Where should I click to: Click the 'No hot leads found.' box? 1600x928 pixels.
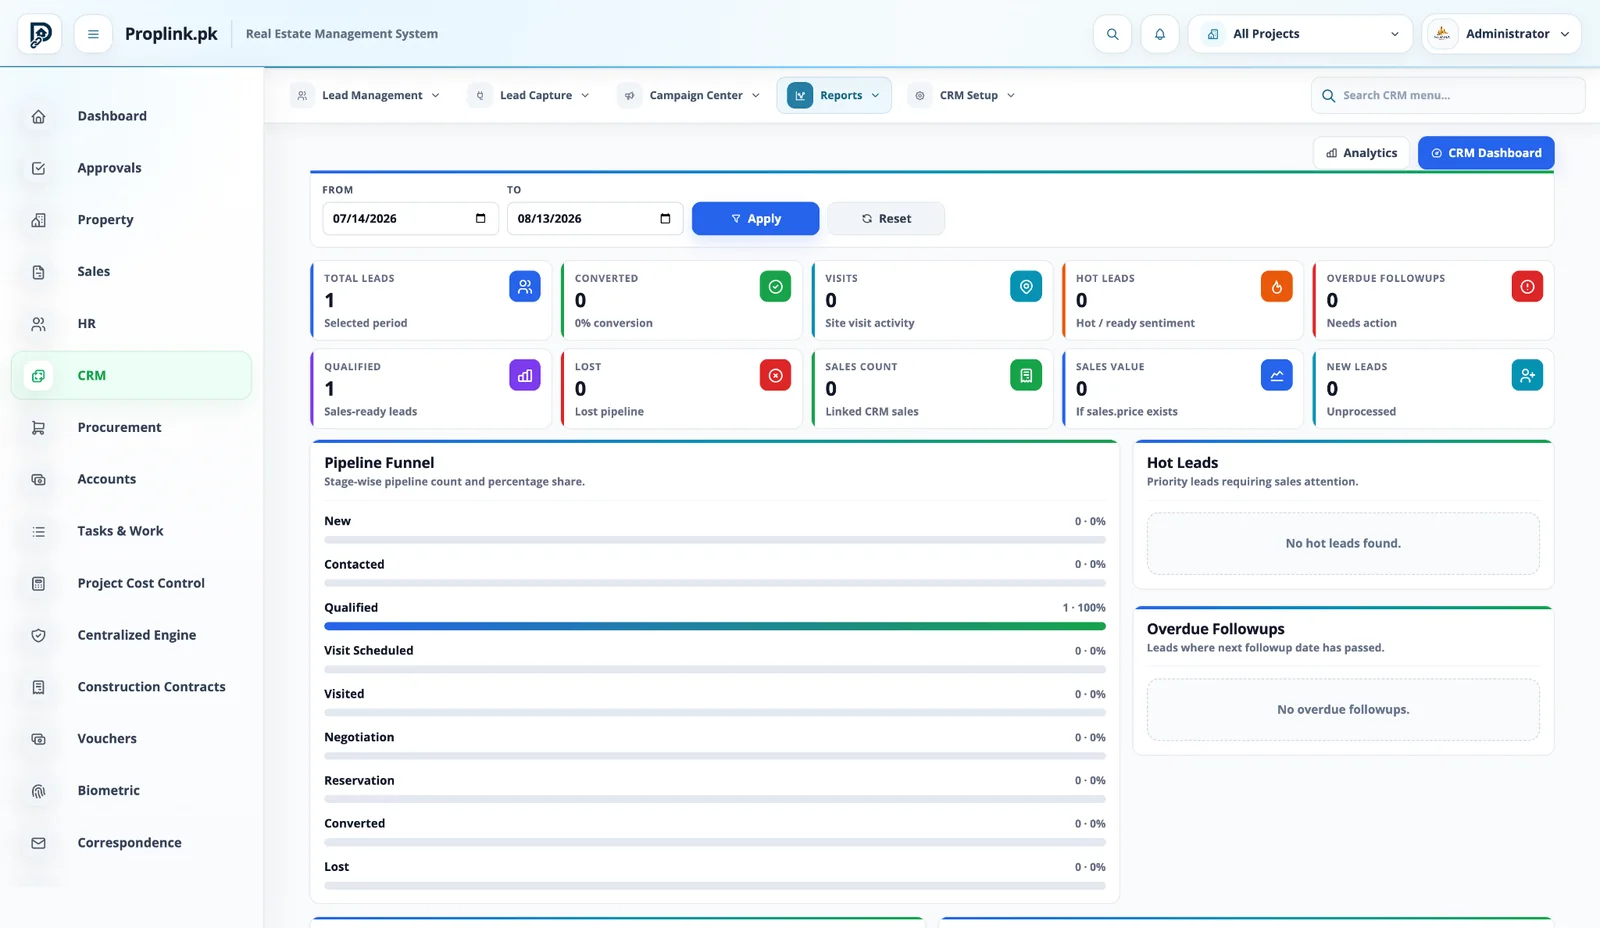click(x=1343, y=544)
